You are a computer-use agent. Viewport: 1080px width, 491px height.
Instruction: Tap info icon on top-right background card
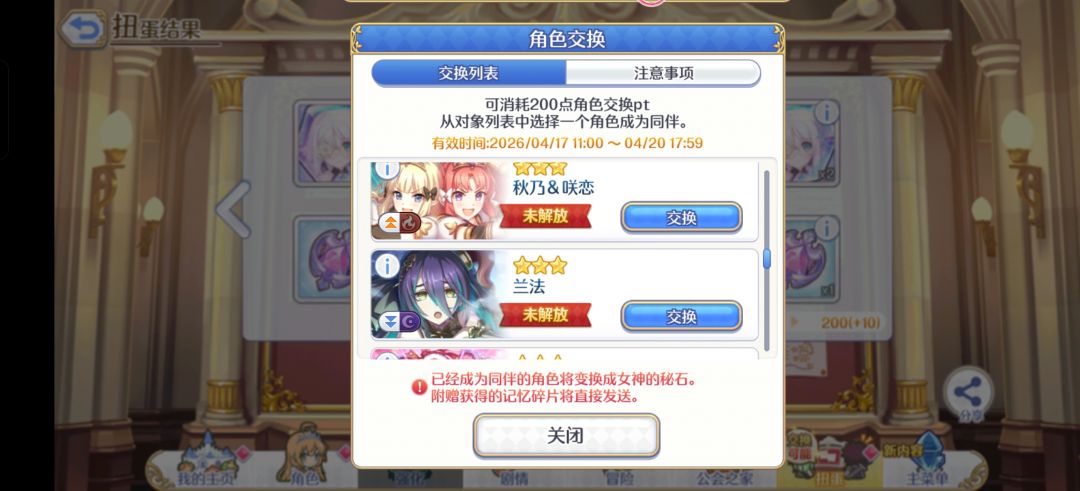(827, 112)
